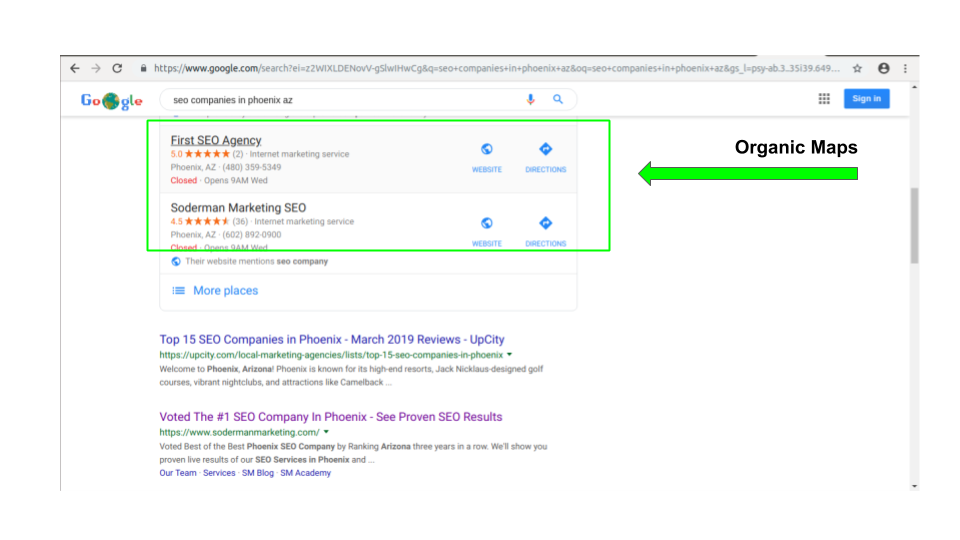Open the First SEO Agency listing
960x540 pixels.
pyautogui.click(x=216, y=140)
